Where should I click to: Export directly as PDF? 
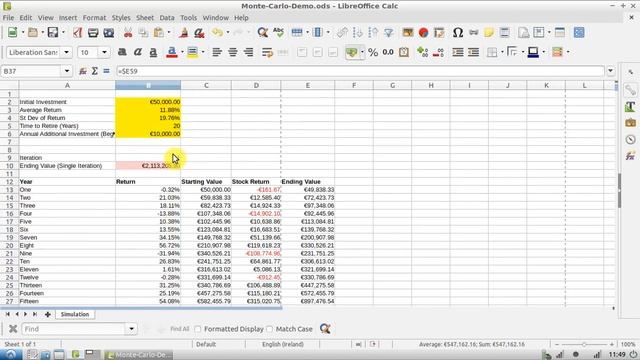pos(78,33)
